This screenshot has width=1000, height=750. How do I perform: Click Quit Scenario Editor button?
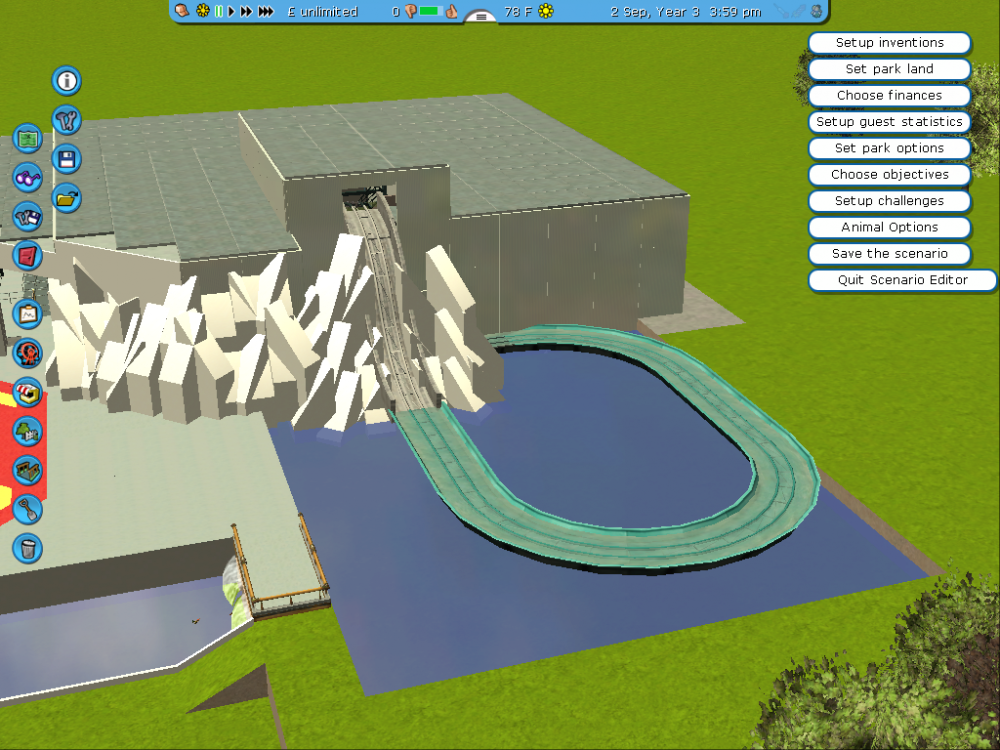(x=901, y=280)
